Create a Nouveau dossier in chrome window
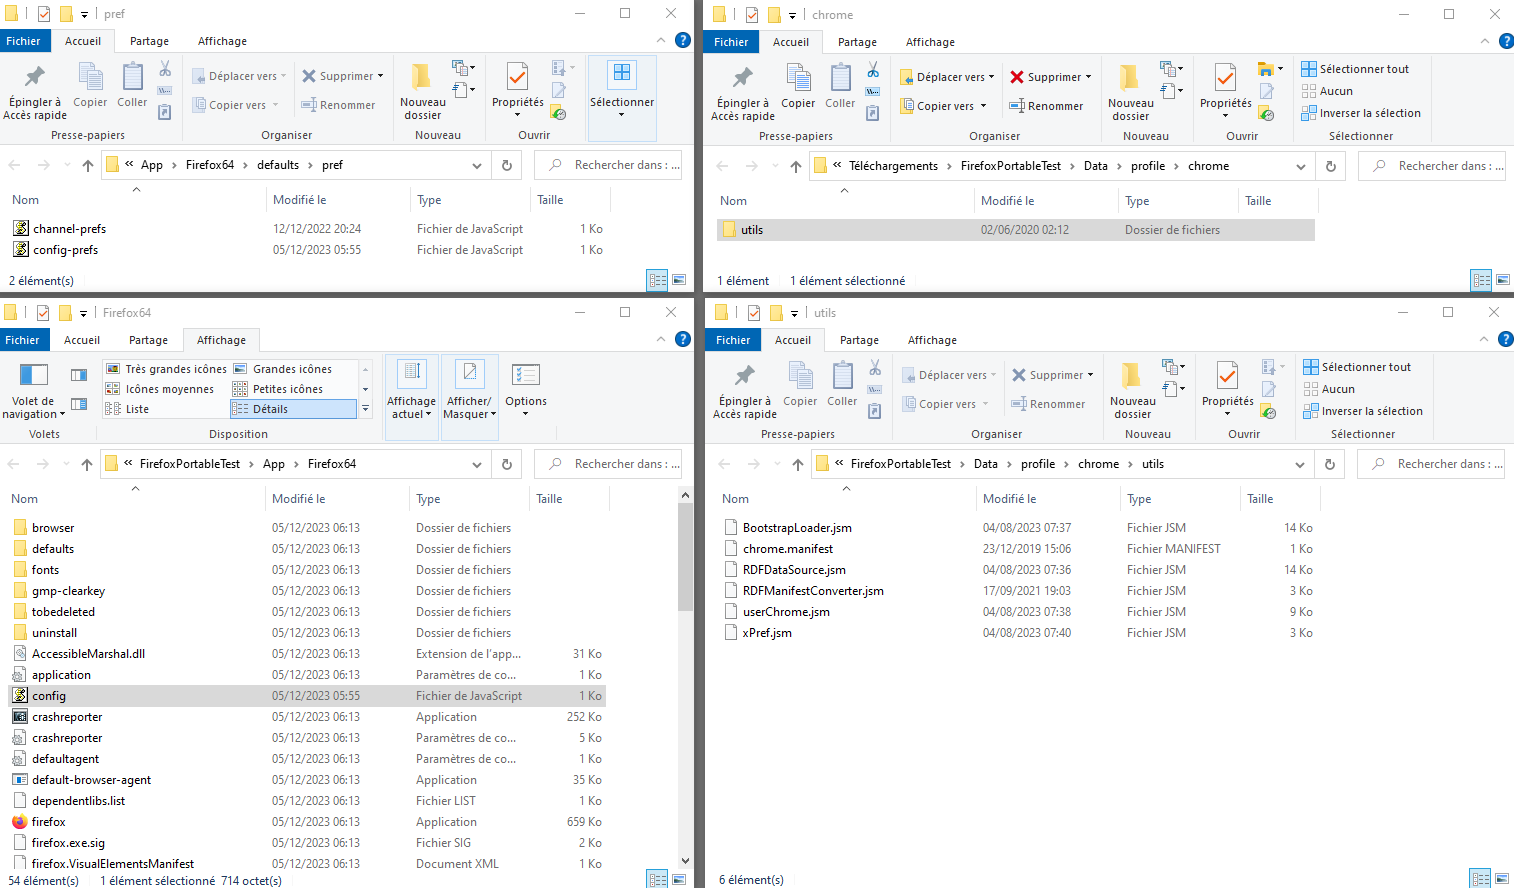The width and height of the screenshot is (1514, 888). 1131,93
